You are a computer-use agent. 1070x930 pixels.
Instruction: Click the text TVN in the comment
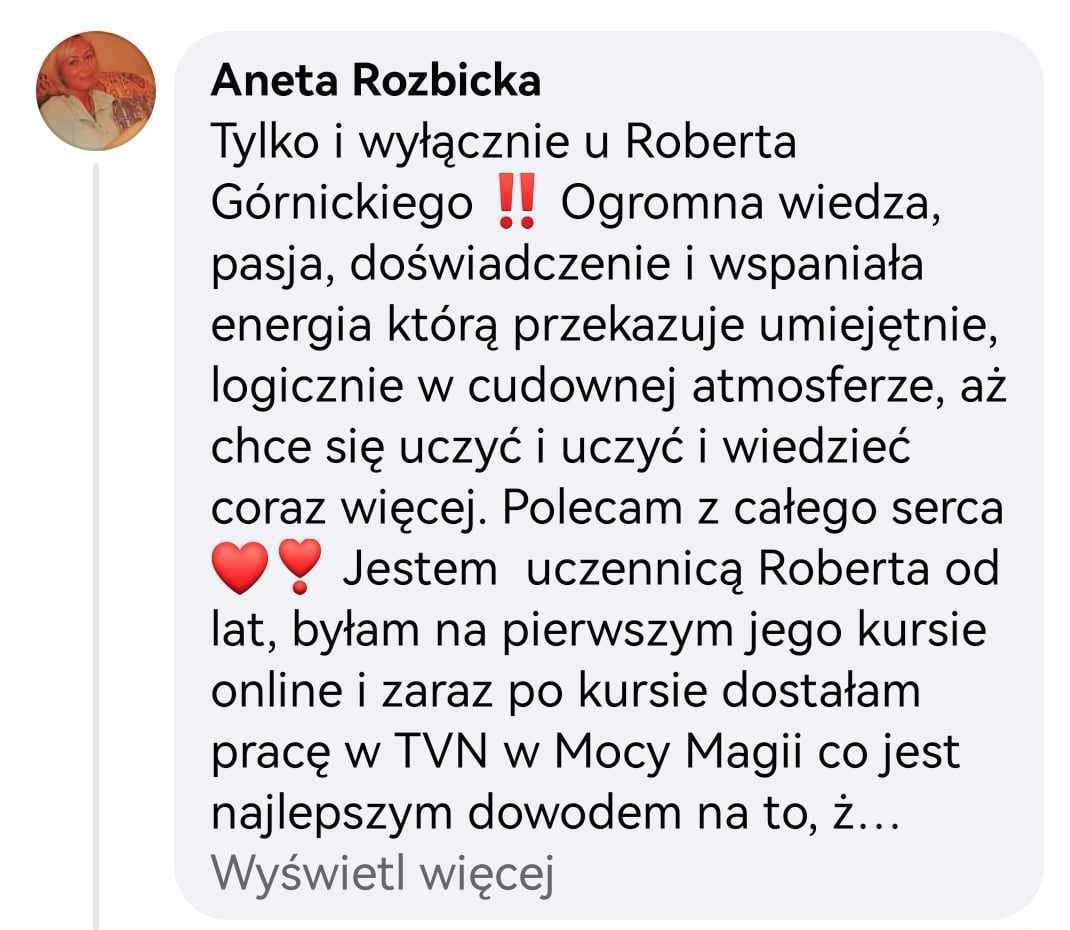tap(441, 751)
